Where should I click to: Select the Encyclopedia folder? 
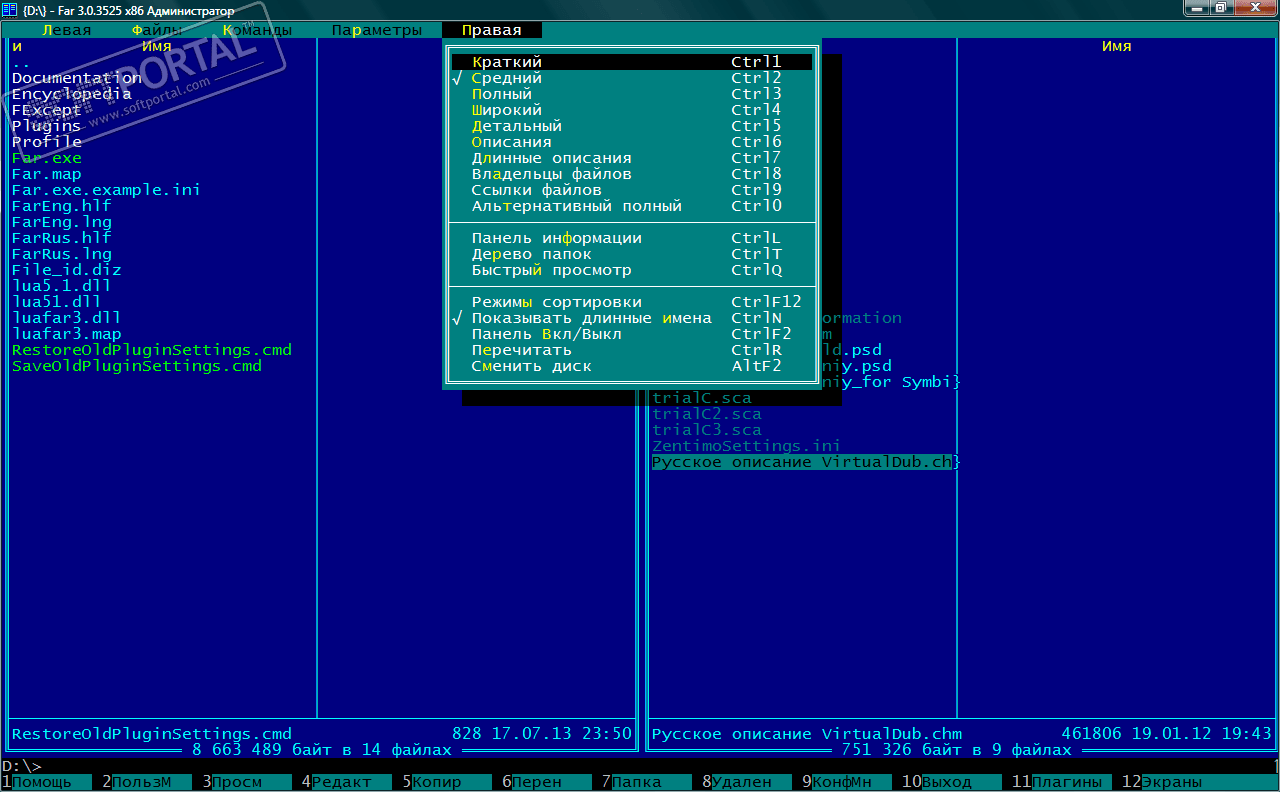[72, 94]
